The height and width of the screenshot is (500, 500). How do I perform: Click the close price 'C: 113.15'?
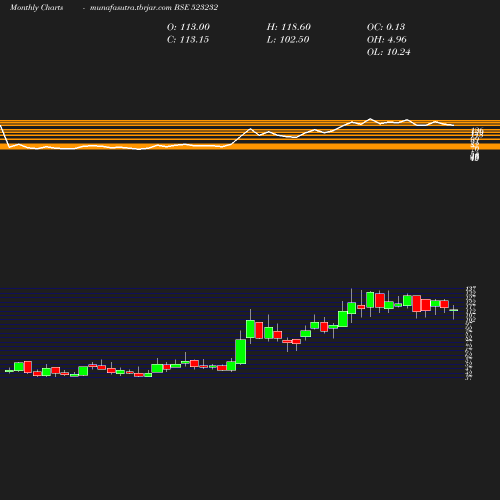(x=188, y=40)
